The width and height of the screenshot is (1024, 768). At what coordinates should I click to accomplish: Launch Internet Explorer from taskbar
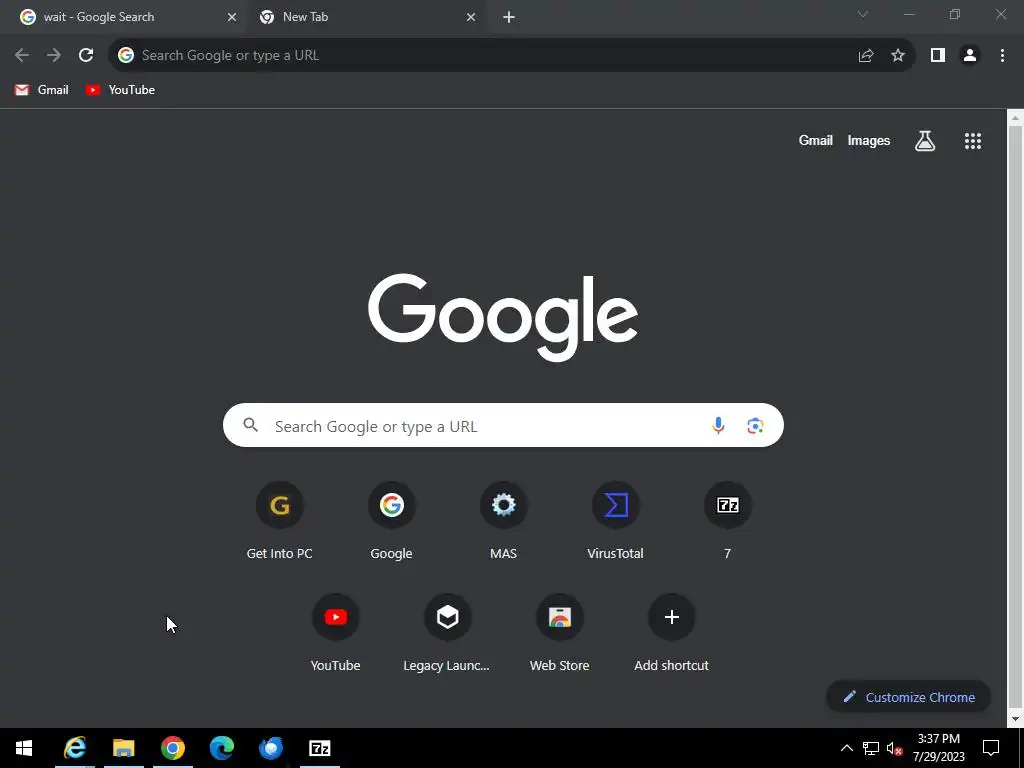75,748
